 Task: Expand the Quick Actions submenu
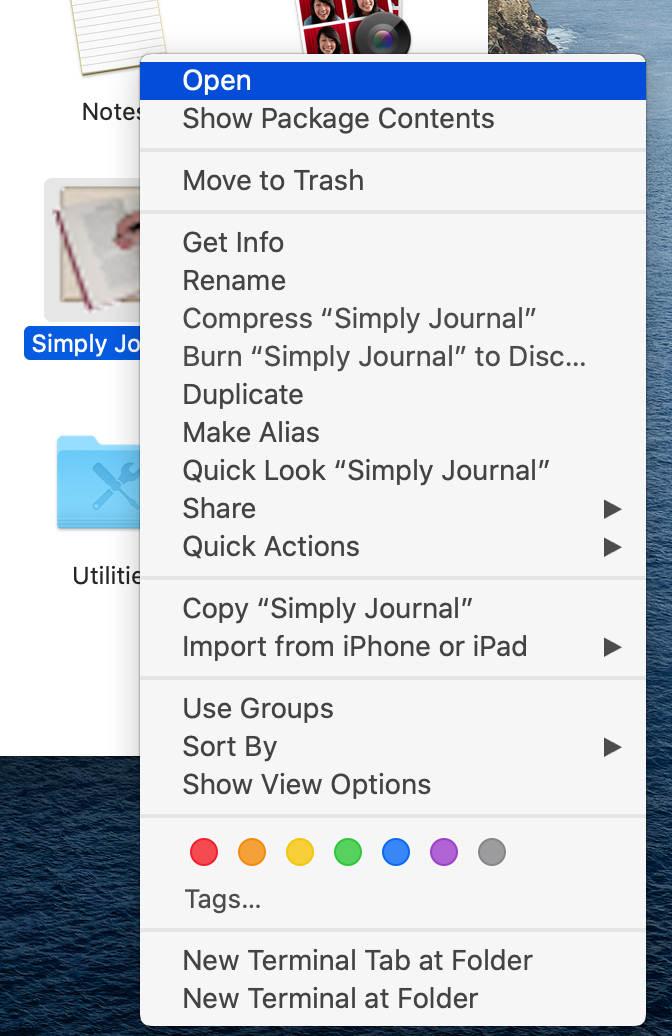400,547
